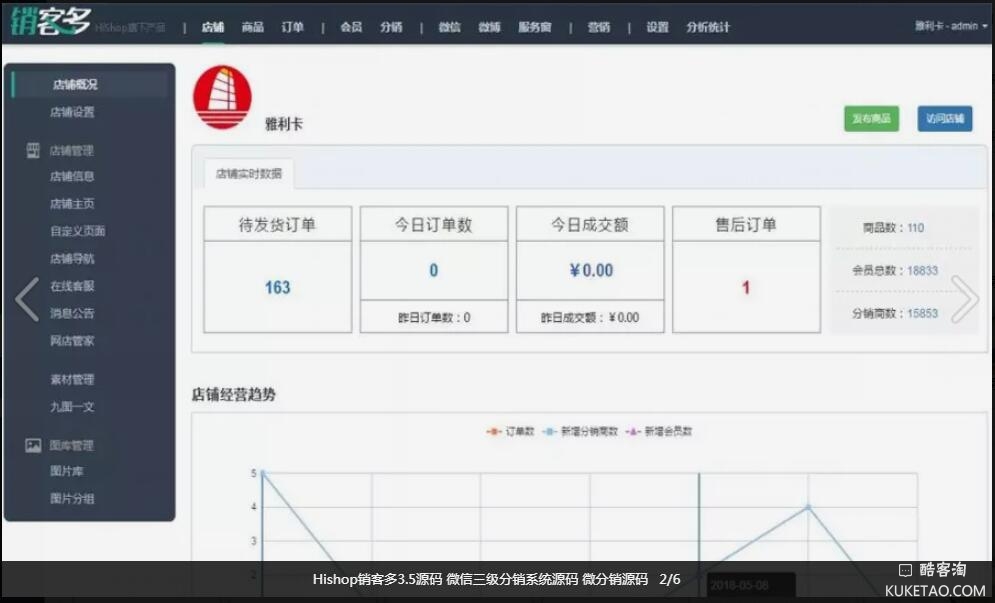Open 图片分组 in the sidebar
The height and width of the screenshot is (603, 995).
(72, 498)
